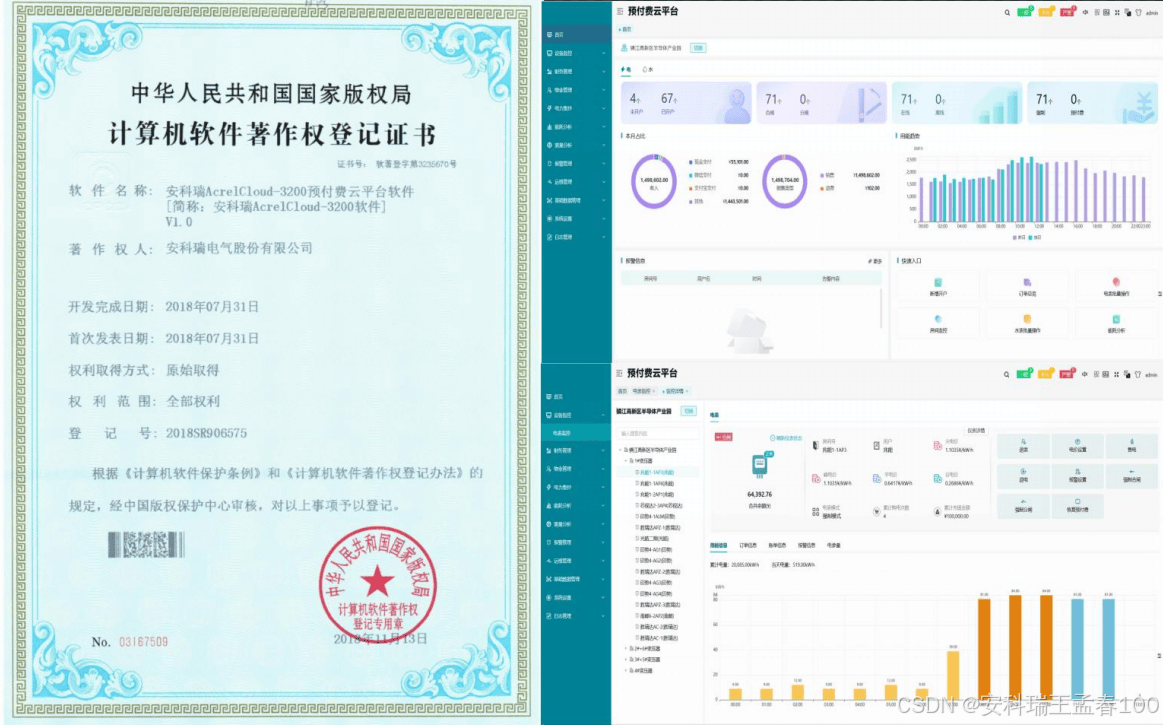Image resolution: width=1163 pixels, height=725 pixels.
Task: Expand 报警管理 in the home dashboard sidebar
Action: [576, 163]
